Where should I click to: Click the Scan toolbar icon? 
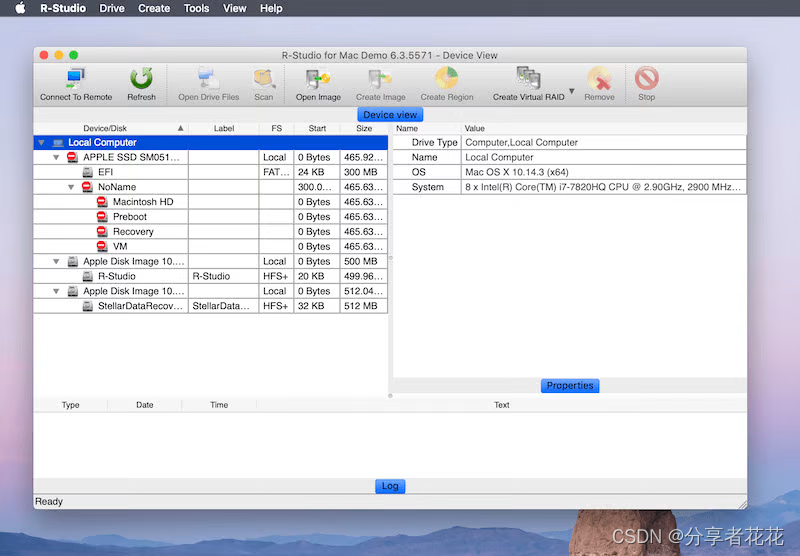pos(263,80)
